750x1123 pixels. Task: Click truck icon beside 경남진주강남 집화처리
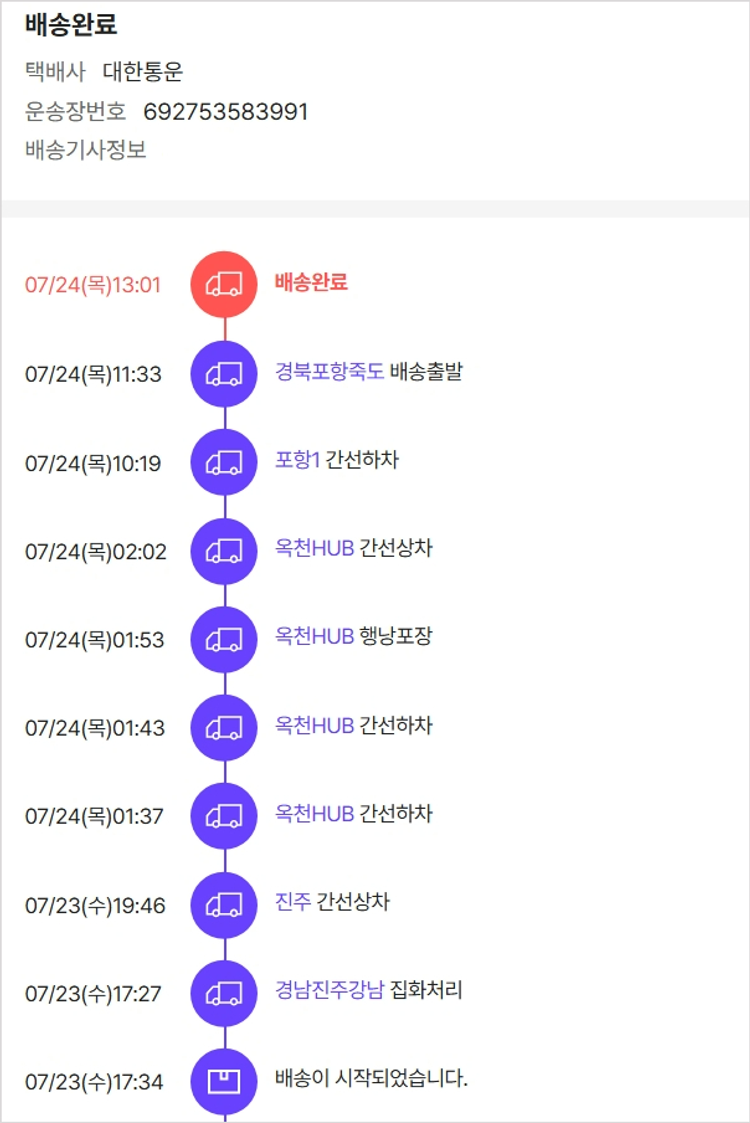(x=224, y=993)
